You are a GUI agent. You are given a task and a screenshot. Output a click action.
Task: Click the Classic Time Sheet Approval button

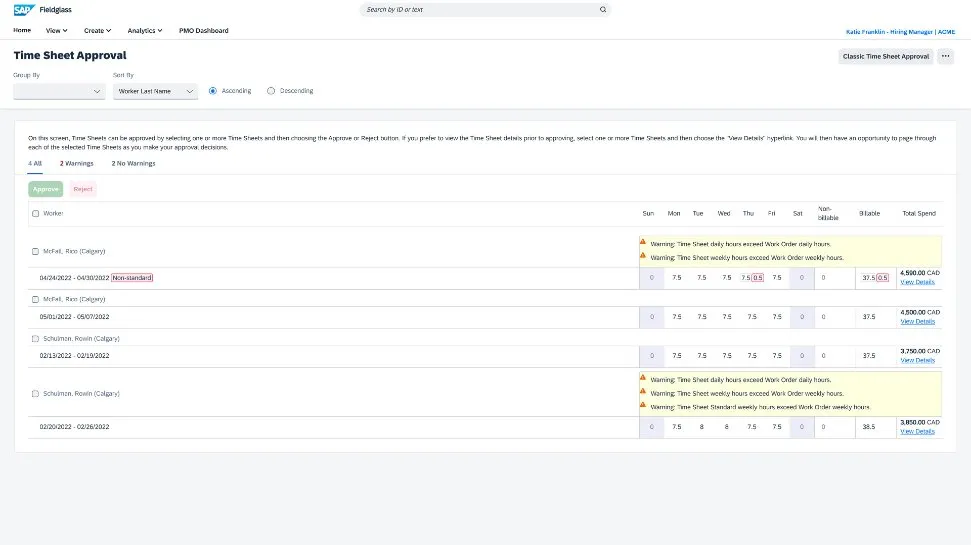885,56
